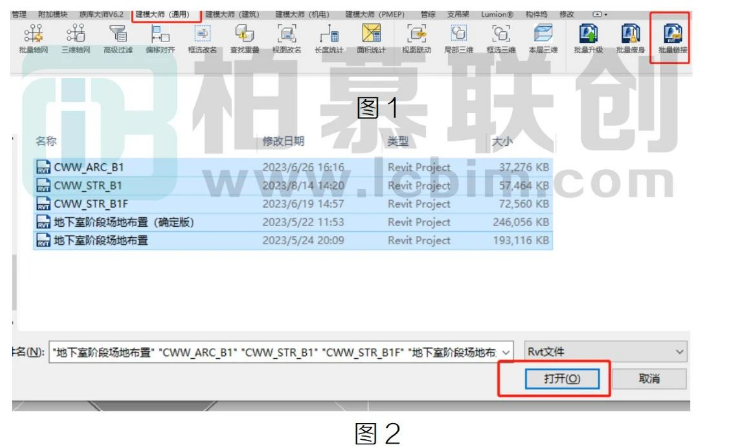The height and width of the screenshot is (448, 737).
Task: Click the 本层三维 current floor 3D tool
Action: [543, 39]
